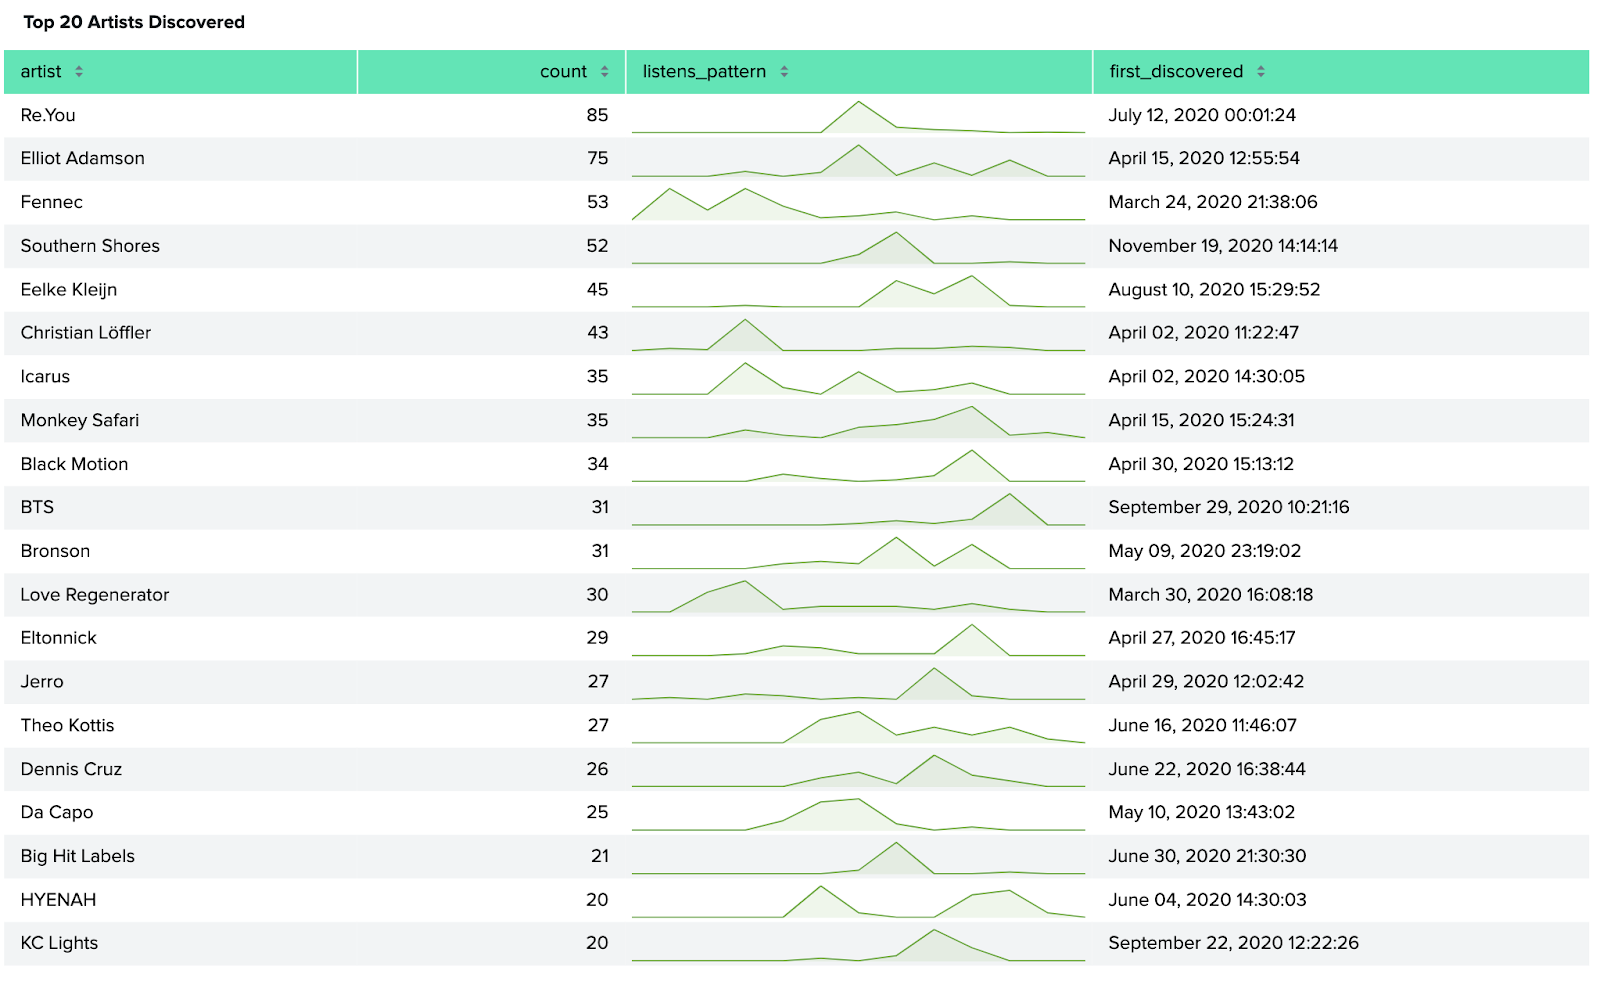Screen dimensions: 1600x981
Task: Click the BTS listens pattern sparkline
Action: tap(858, 509)
